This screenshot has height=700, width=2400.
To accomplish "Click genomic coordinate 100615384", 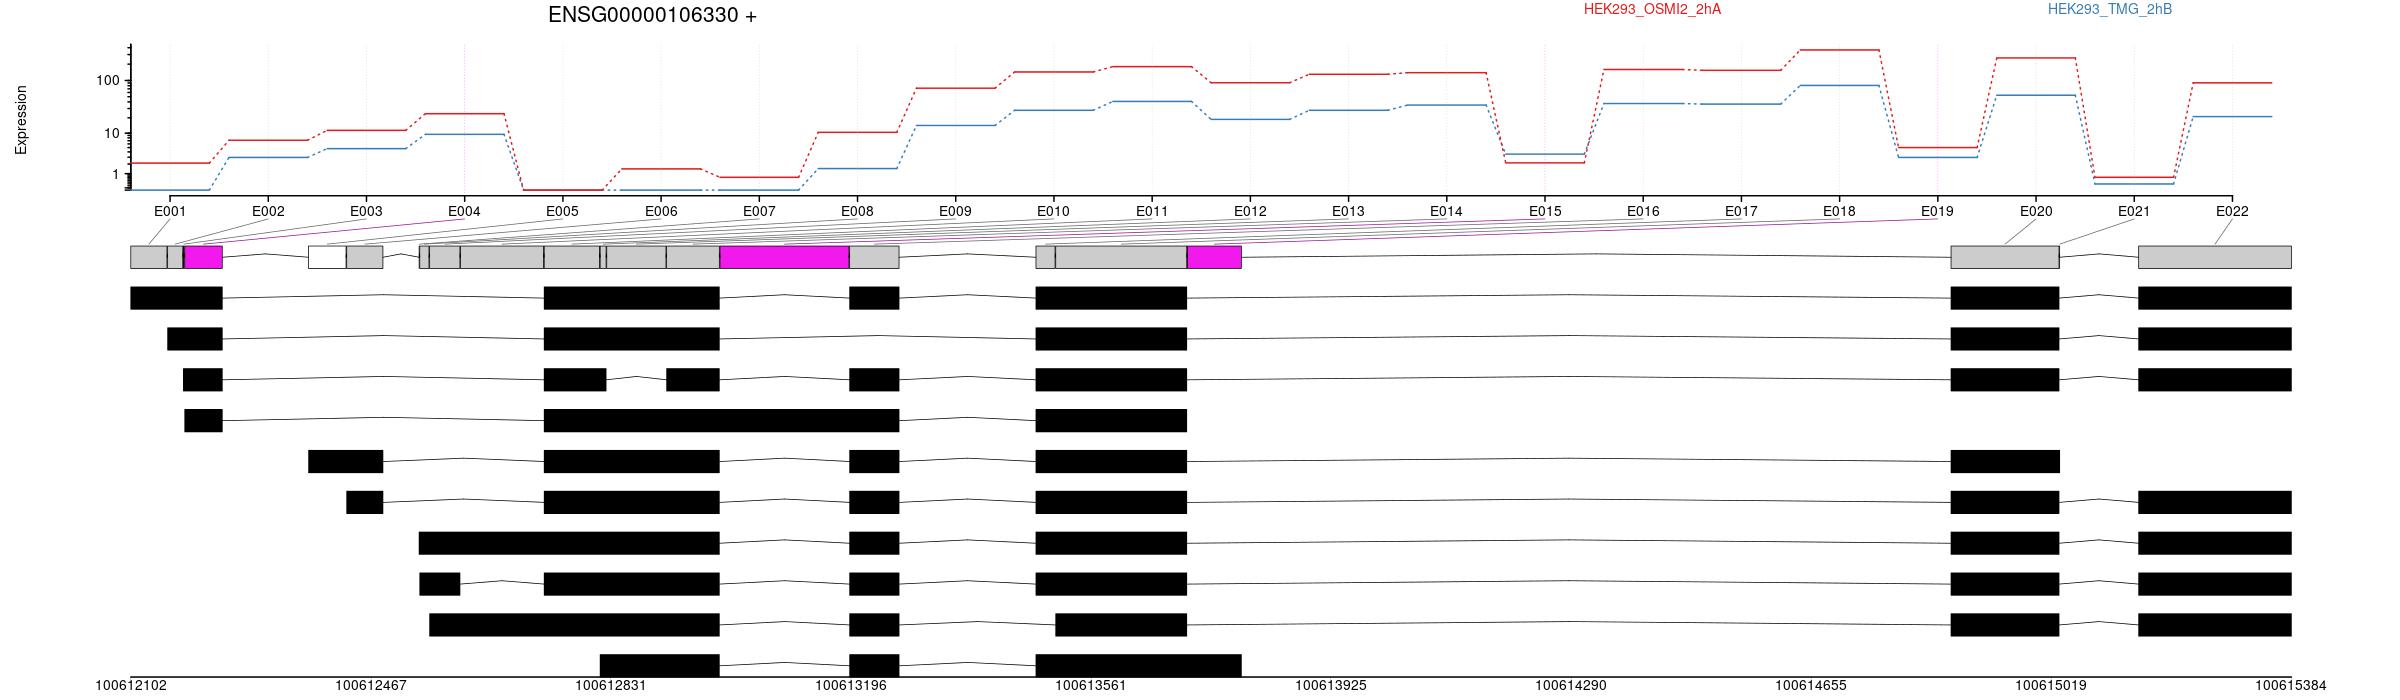I will point(2291,686).
